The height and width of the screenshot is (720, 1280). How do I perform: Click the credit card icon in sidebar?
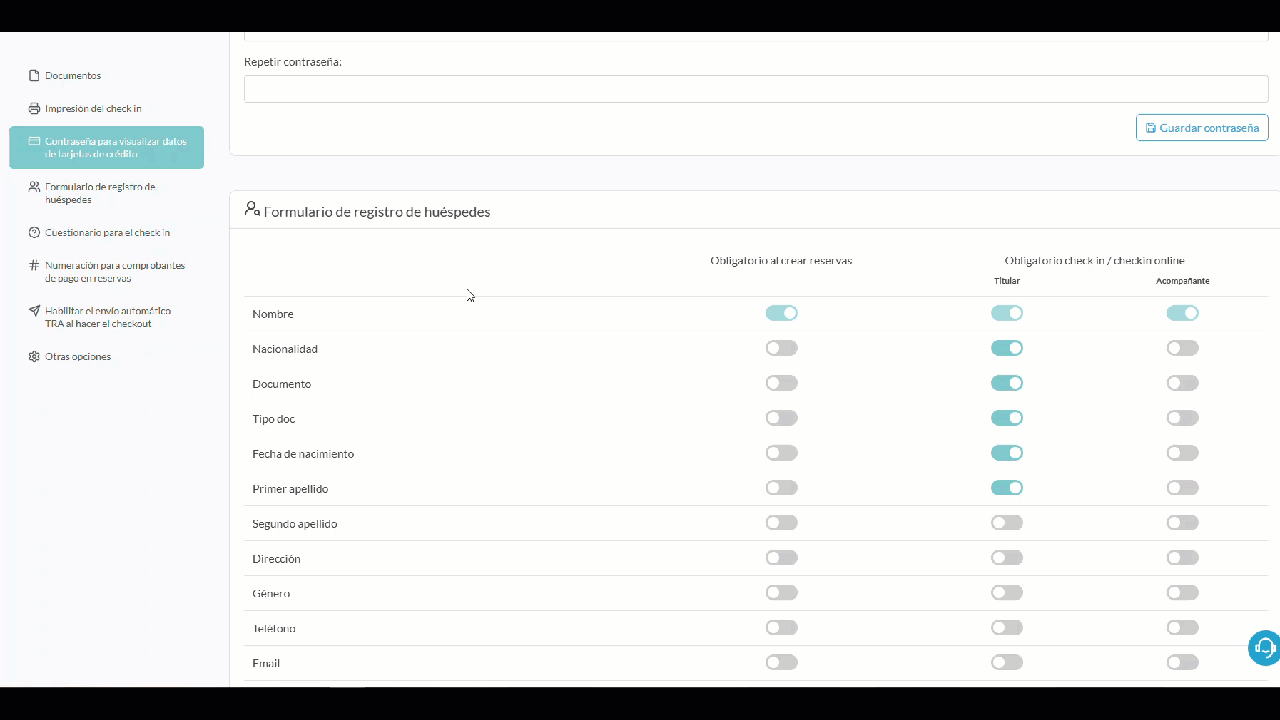tap(34, 142)
